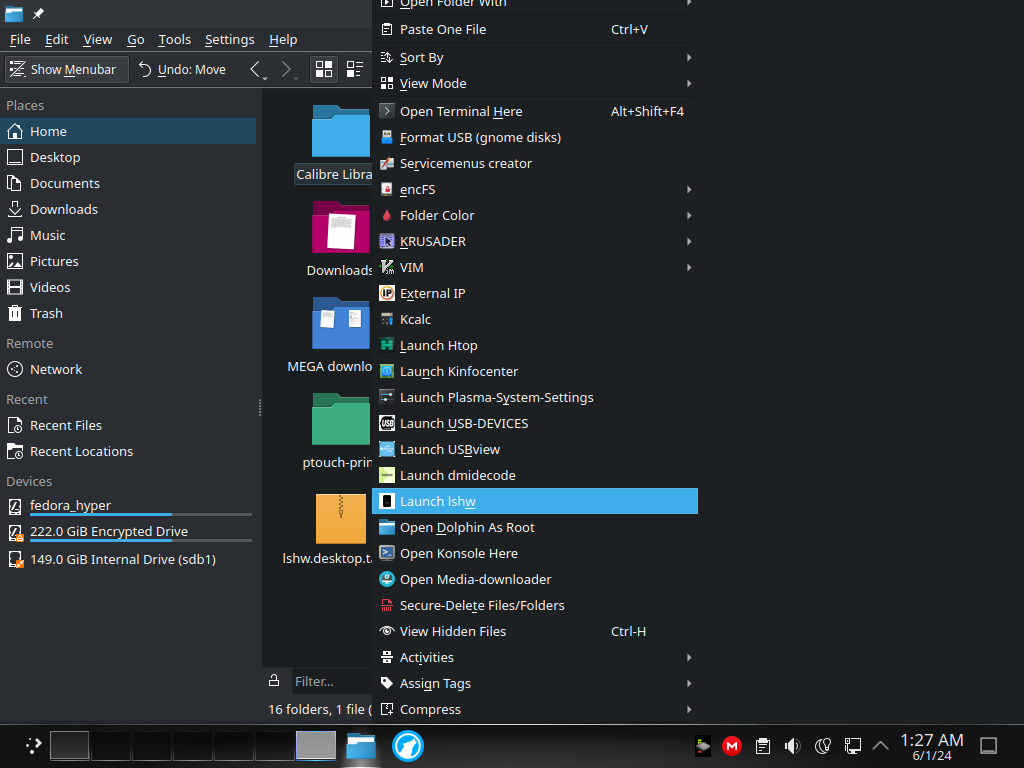Launch the blue browser icon in taskbar
1024x768 pixels.
(408, 746)
